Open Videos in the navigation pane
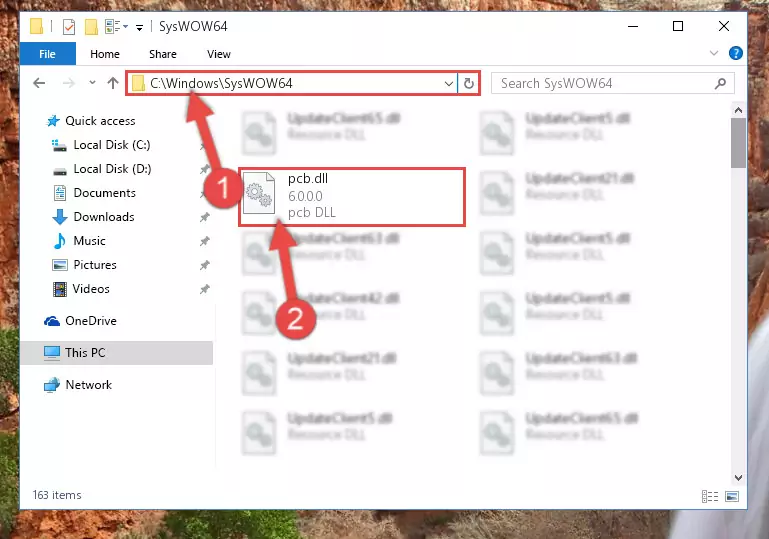 point(81,289)
